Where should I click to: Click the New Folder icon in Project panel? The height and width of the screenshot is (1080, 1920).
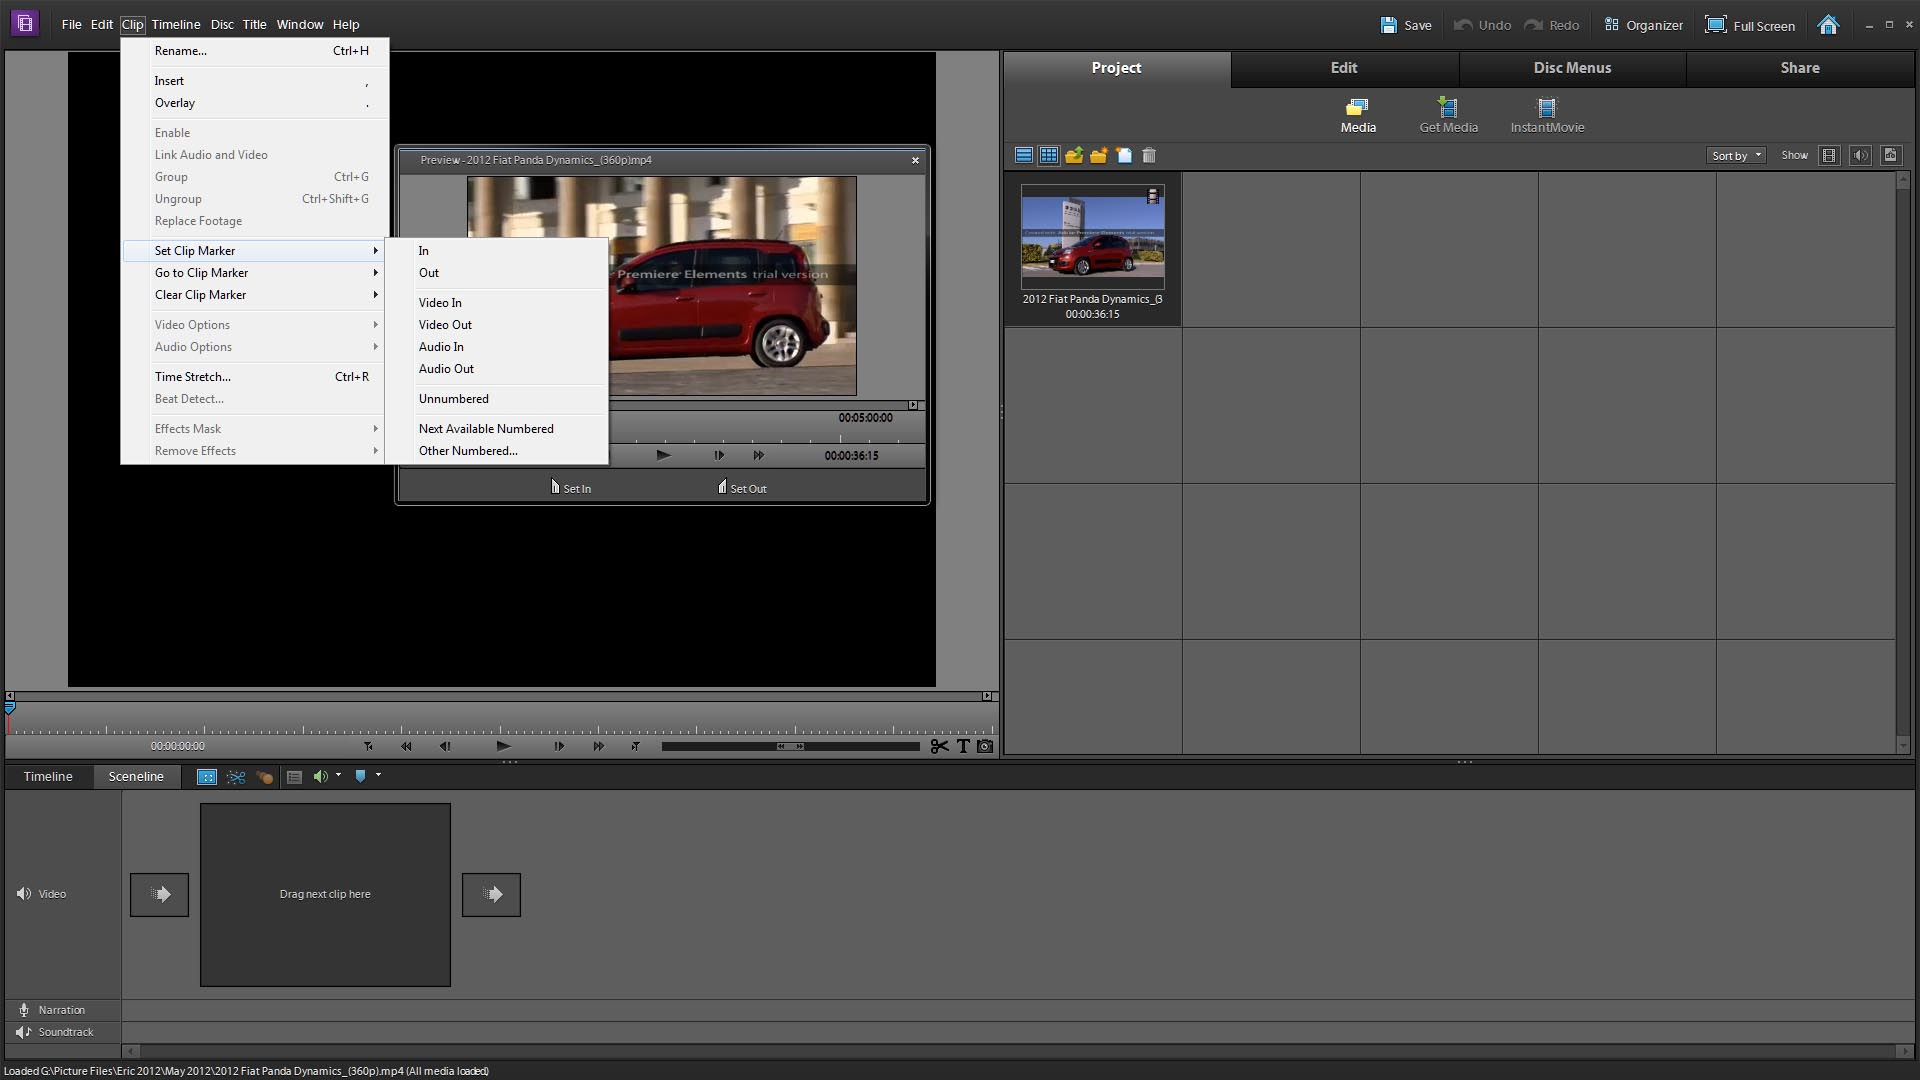point(1098,155)
